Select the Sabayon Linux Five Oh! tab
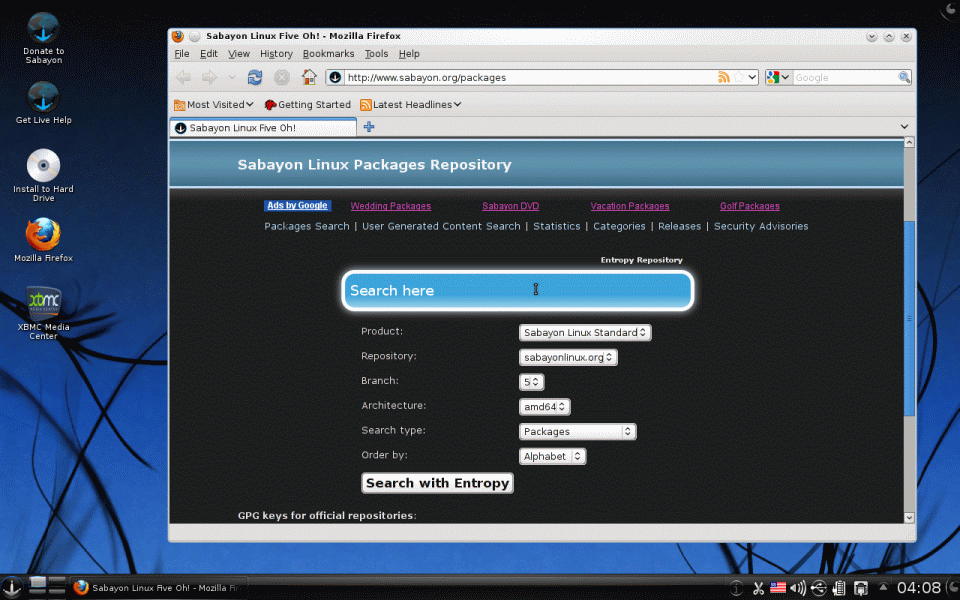This screenshot has height=600, width=960. tap(263, 127)
